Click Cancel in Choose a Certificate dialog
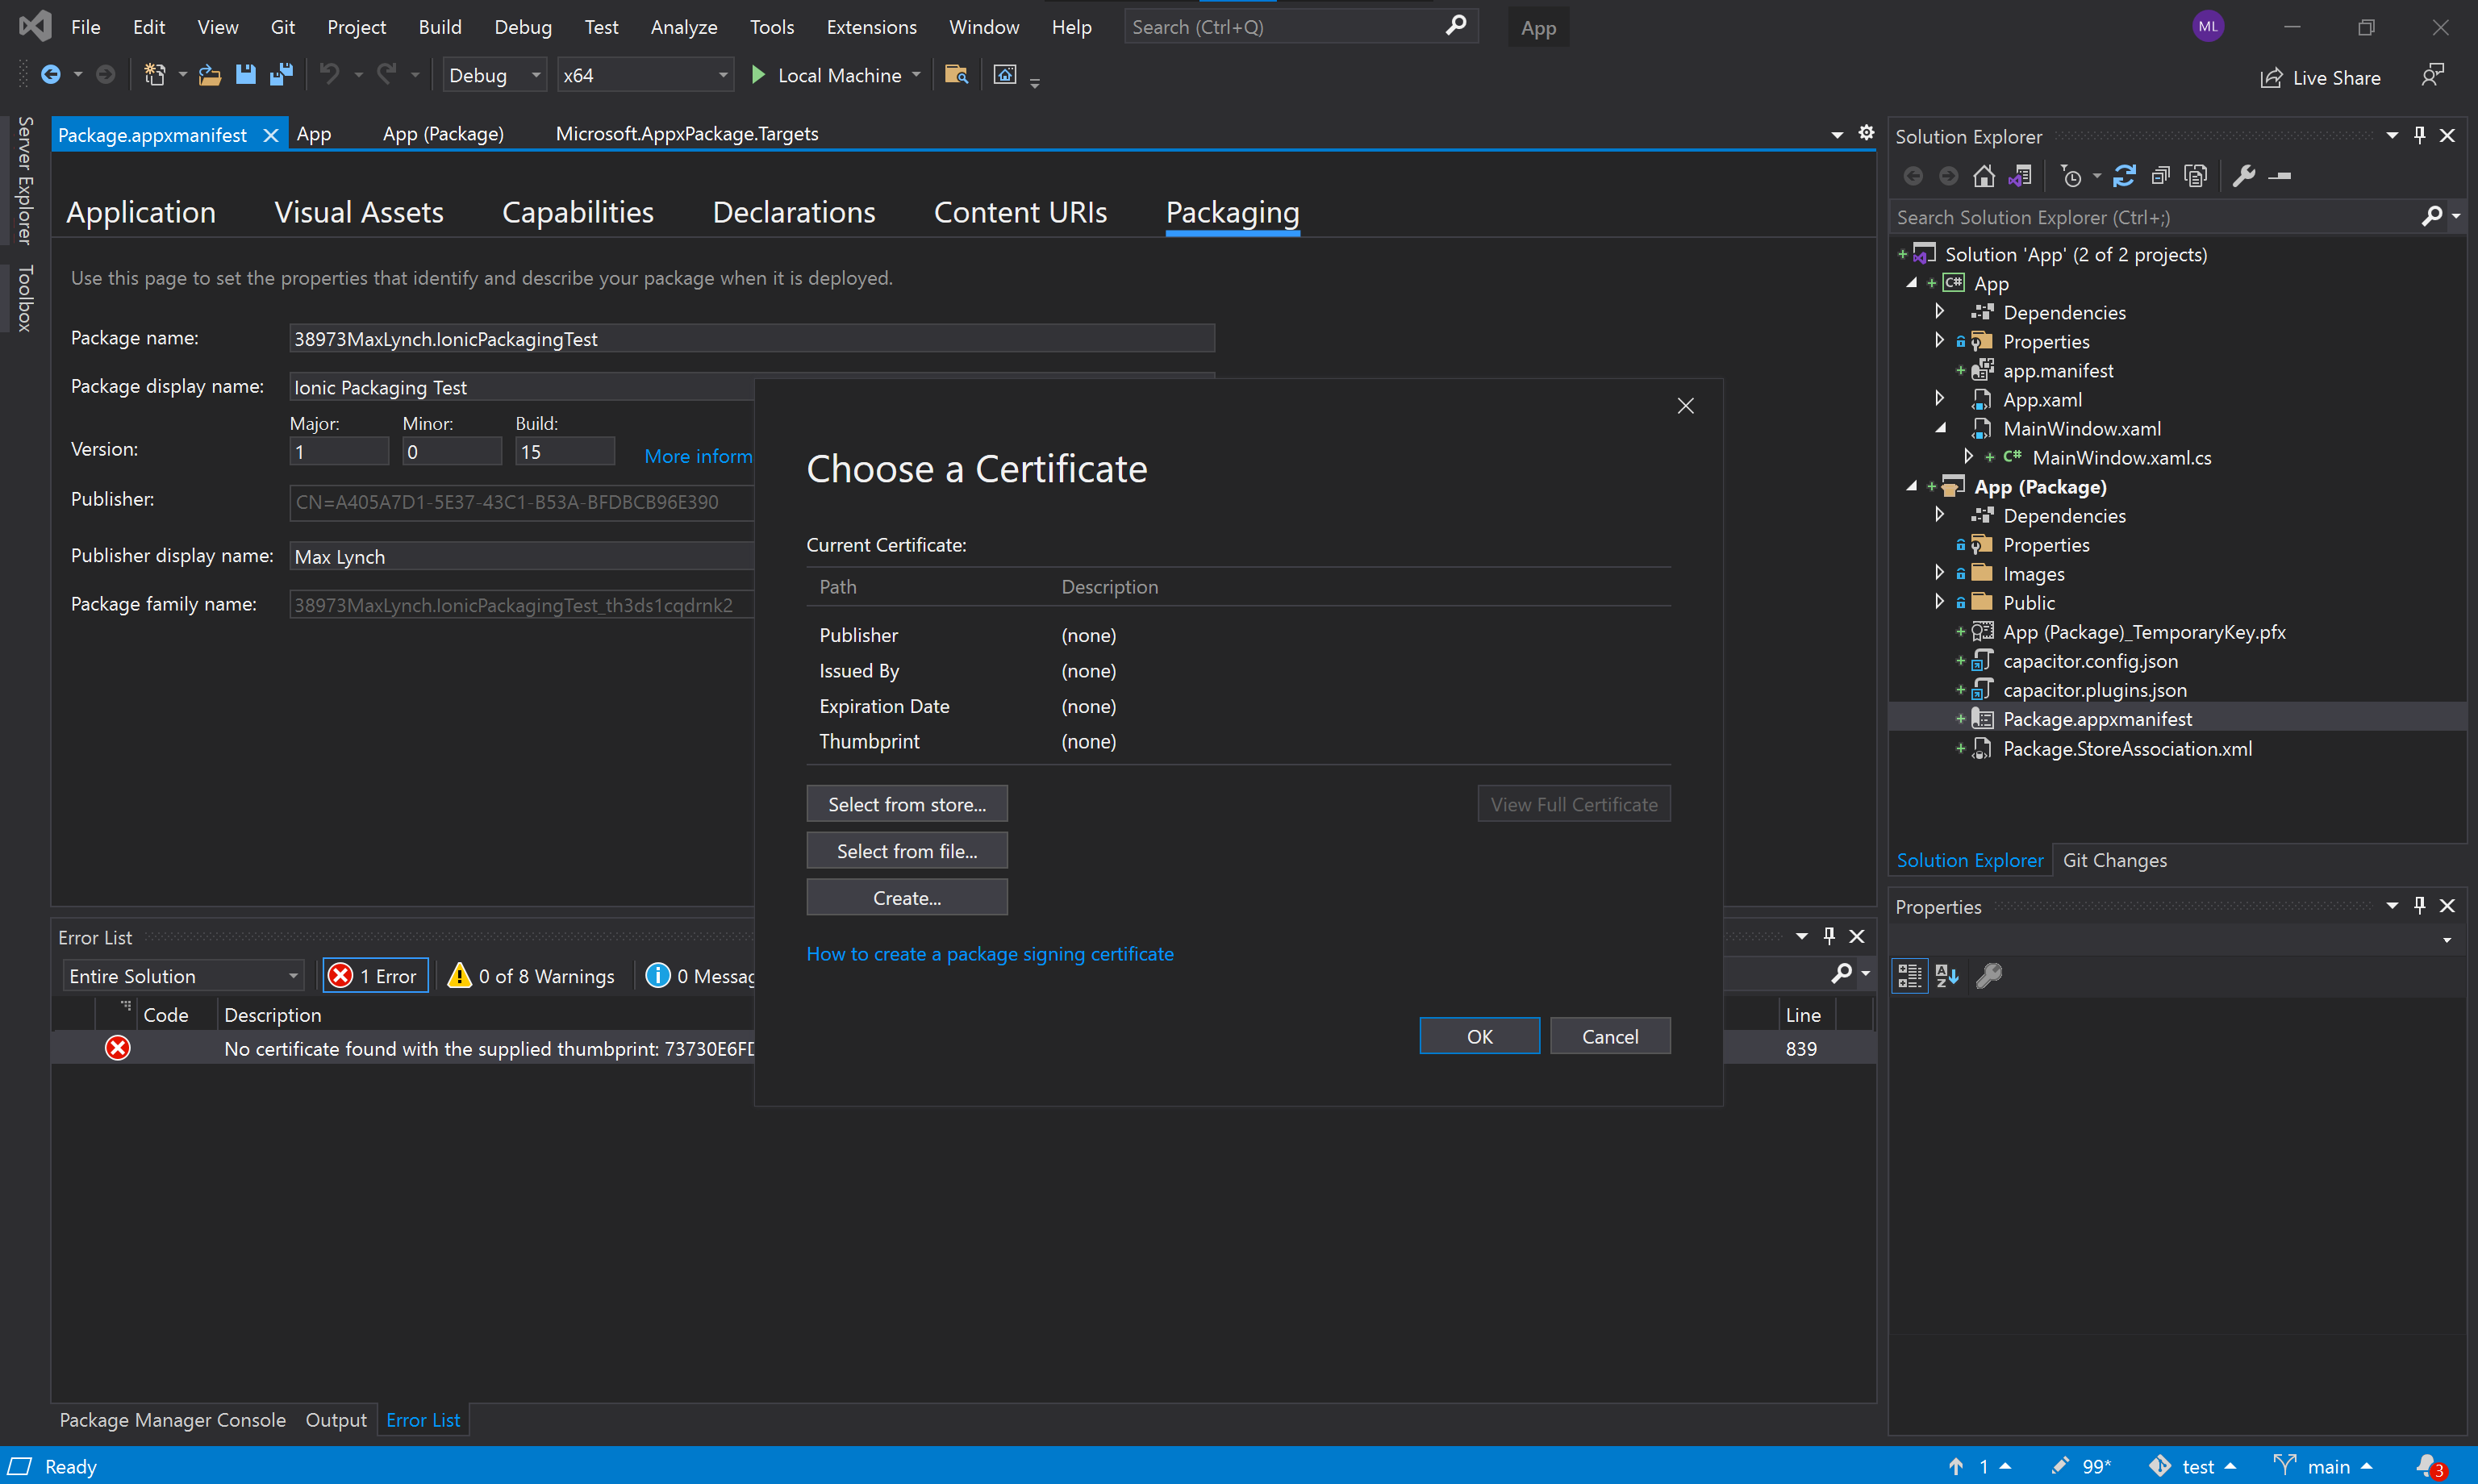The image size is (2478, 1484). (1610, 1036)
